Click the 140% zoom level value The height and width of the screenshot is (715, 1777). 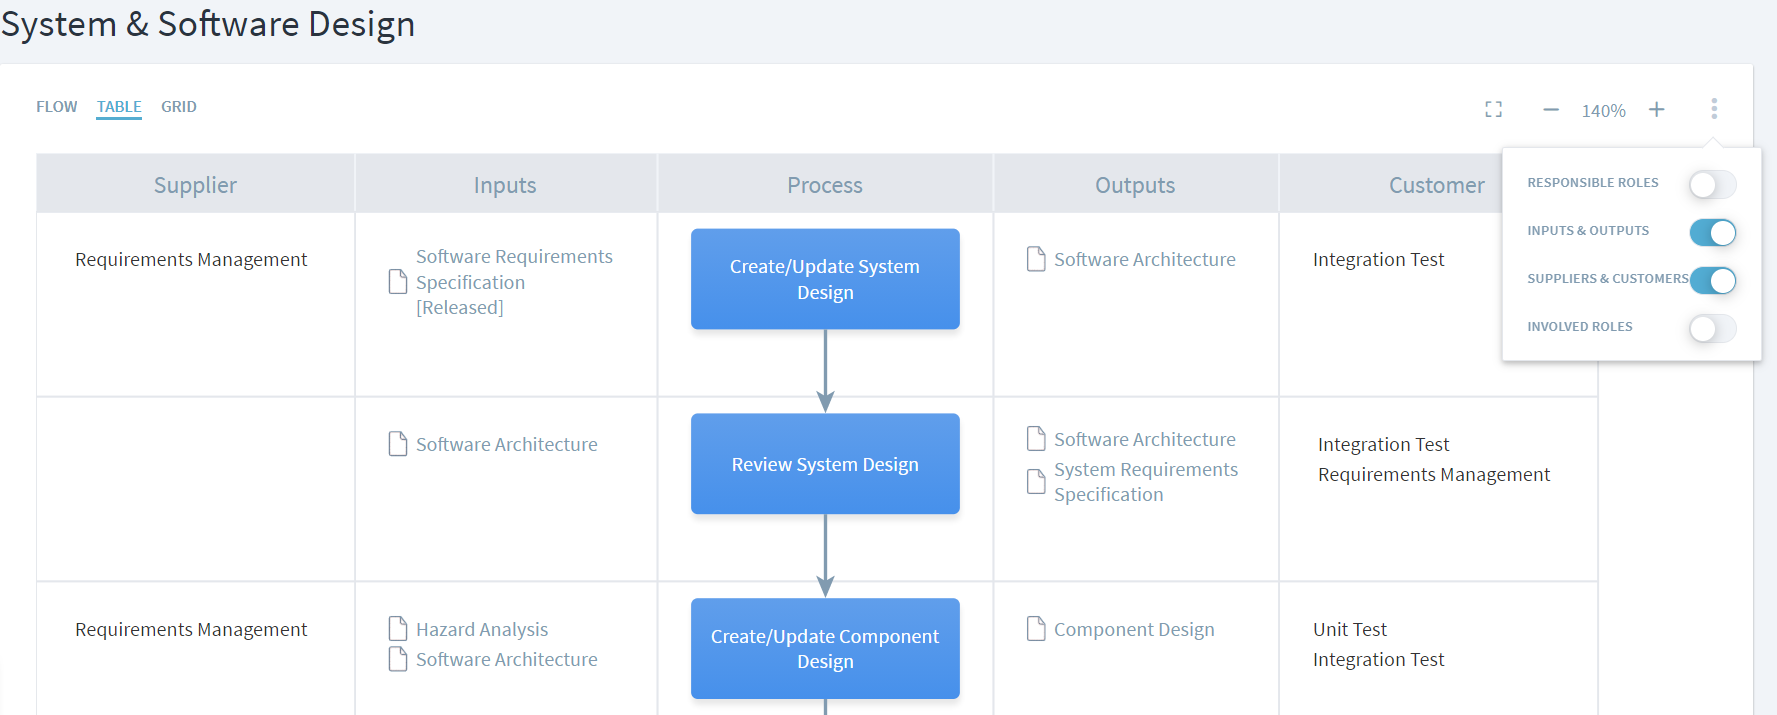pyautogui.click(x=1603, y=111)
